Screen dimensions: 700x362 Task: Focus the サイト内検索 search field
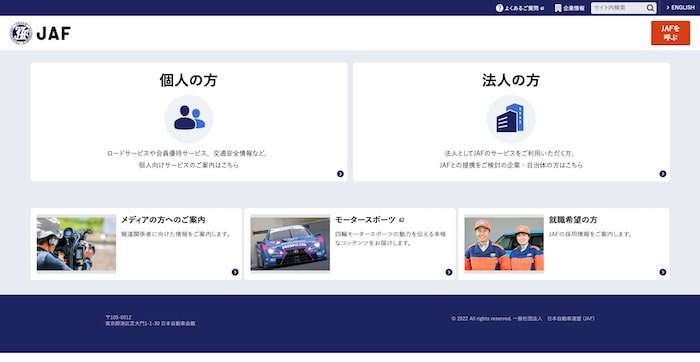618,8
